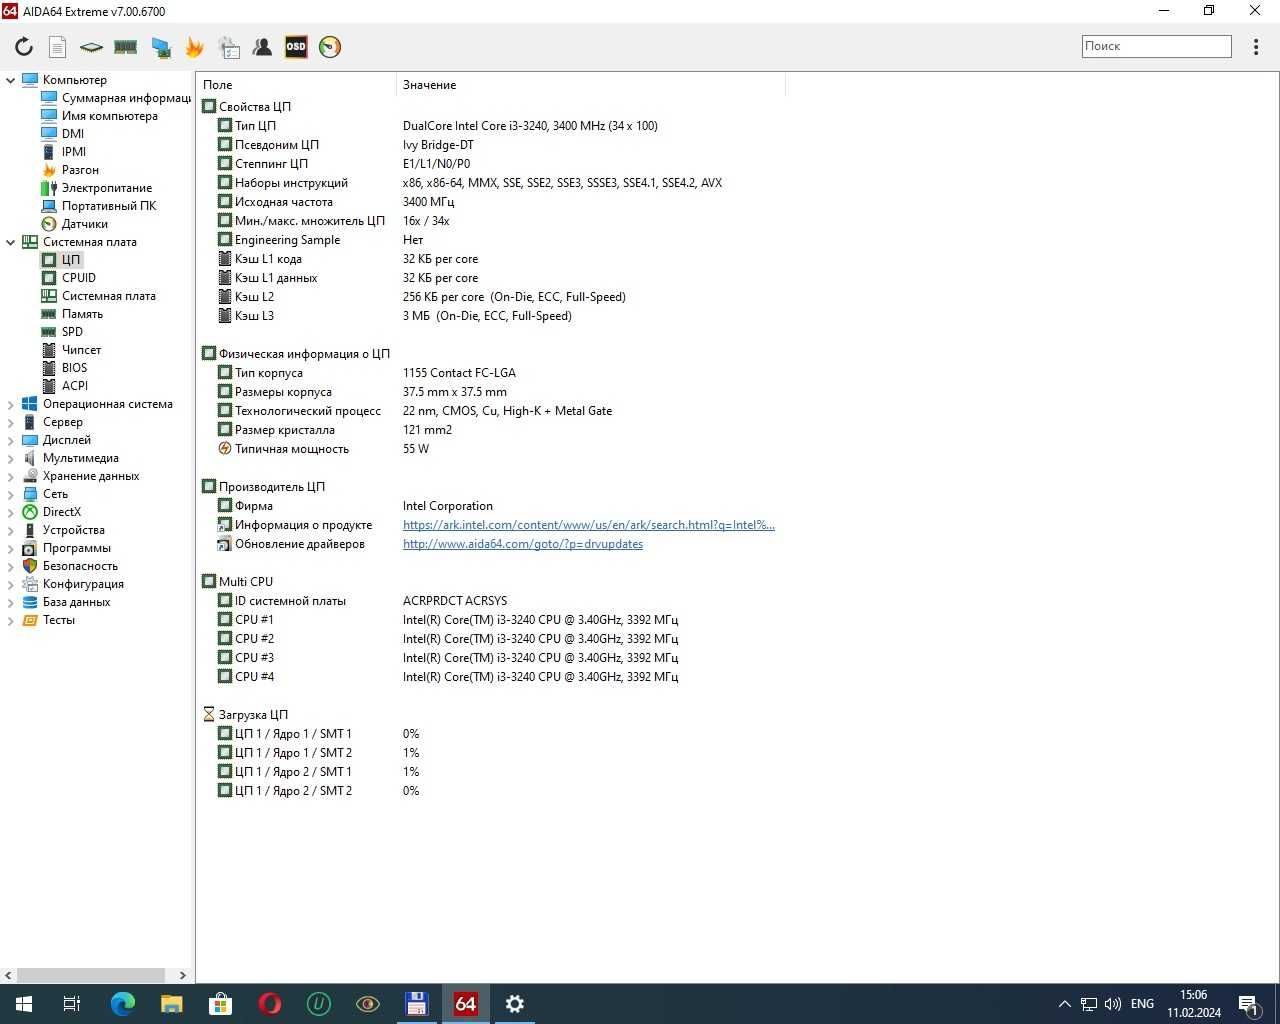The height and width of the screenshot is (1024, 1280).
Task: Click the memory module toolbar icon
Action: tap(125, 47)
